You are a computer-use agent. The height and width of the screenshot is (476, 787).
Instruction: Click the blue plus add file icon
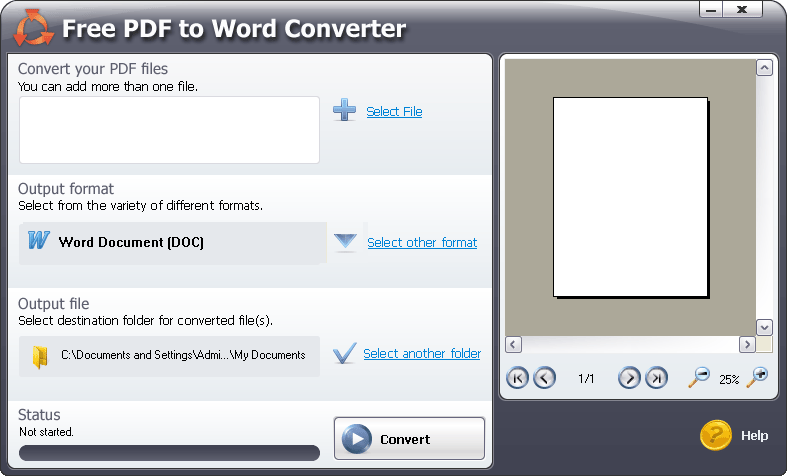[x=344, y=111]
